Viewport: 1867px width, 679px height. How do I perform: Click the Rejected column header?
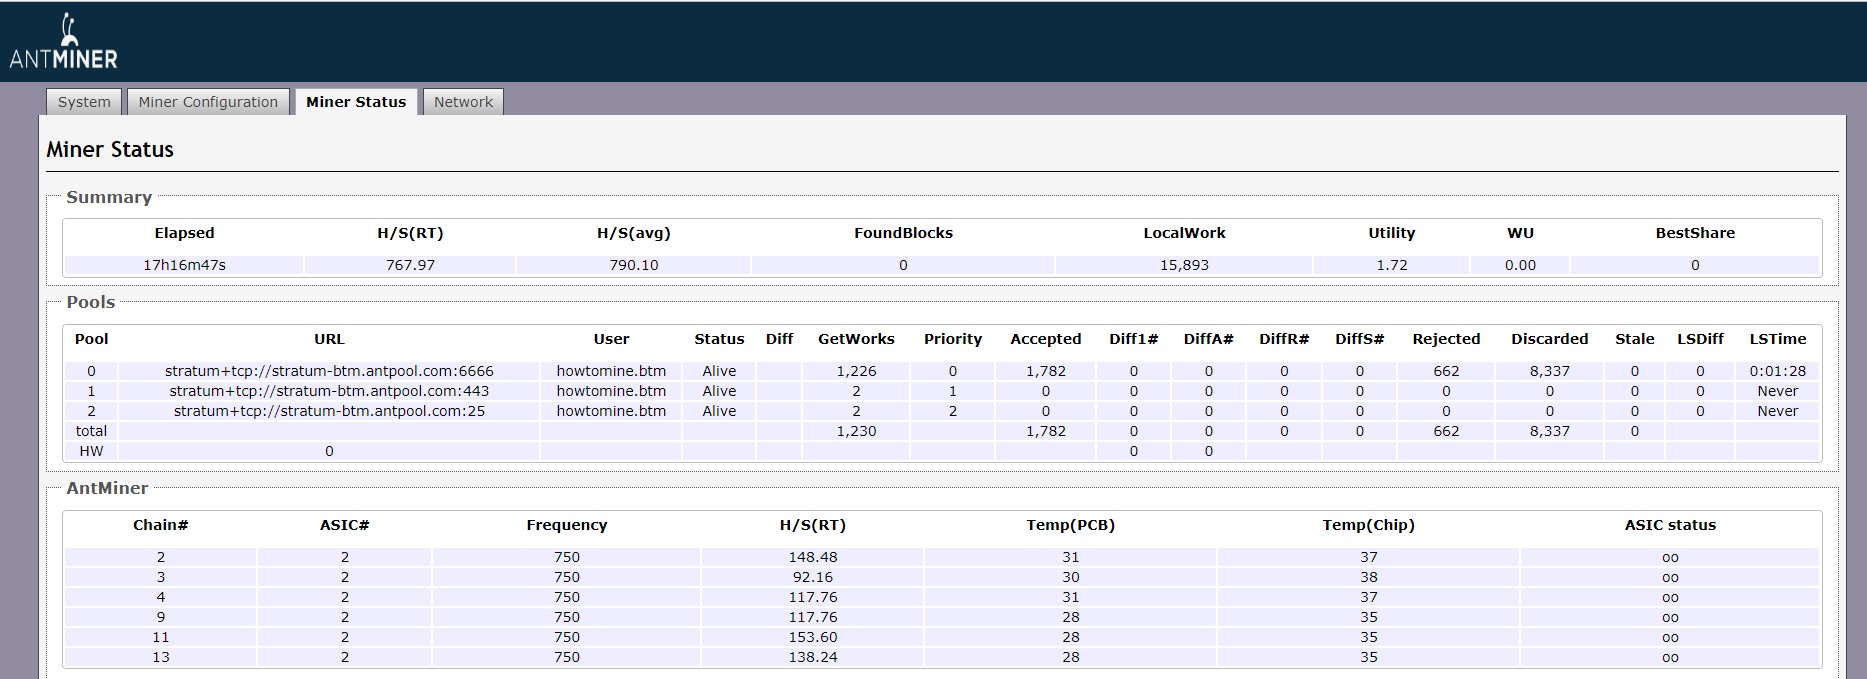[1446, 339]
